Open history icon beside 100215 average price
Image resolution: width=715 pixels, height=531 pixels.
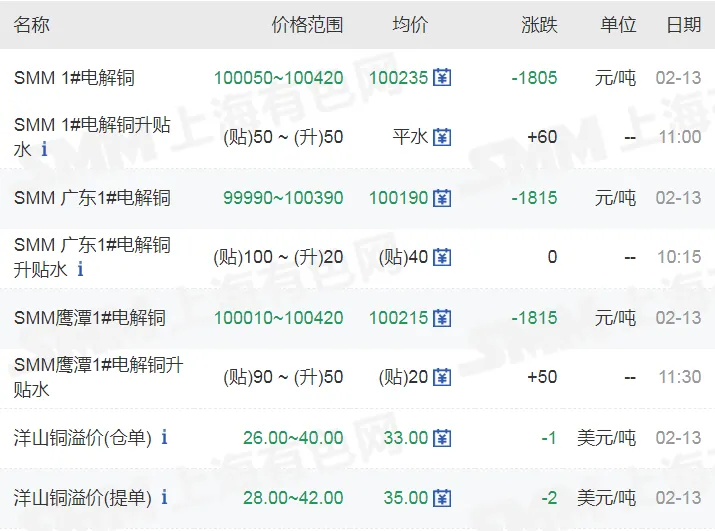point(442,318)
